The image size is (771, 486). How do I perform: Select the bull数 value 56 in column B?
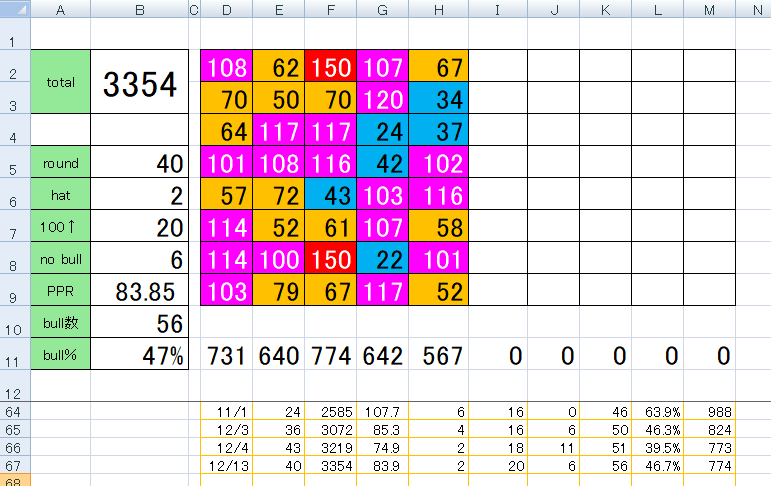(140, 322)
